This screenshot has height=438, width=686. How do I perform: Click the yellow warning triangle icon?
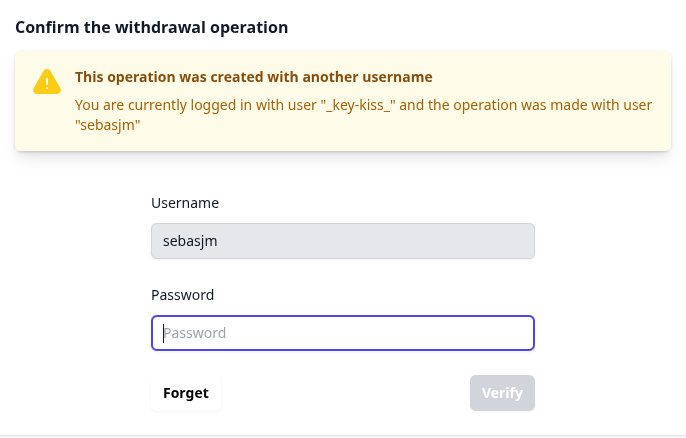point(47,82)
